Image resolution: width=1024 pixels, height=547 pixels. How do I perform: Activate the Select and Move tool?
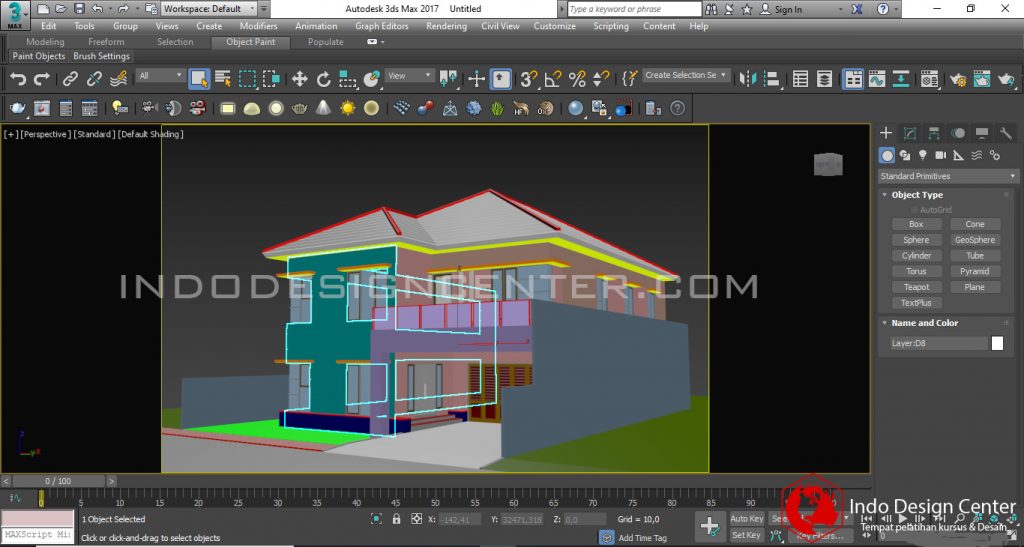point(299,79)
